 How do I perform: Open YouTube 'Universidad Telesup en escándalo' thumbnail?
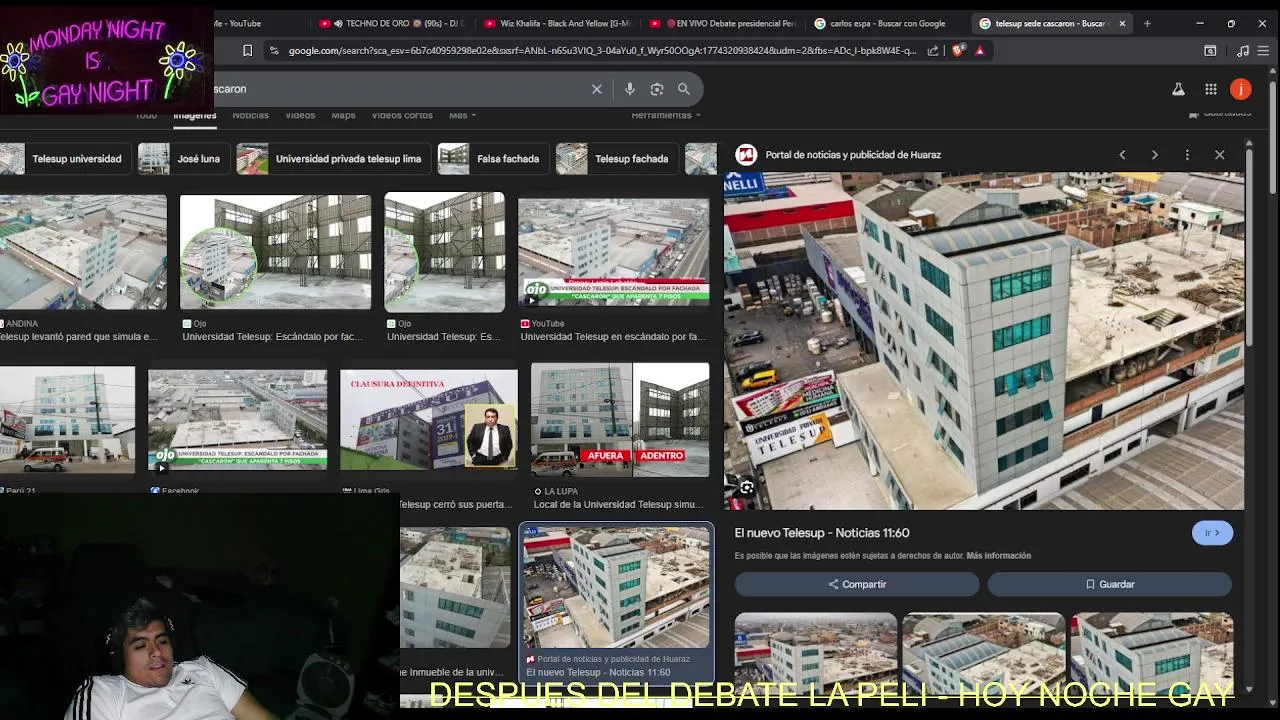(613, 252)
